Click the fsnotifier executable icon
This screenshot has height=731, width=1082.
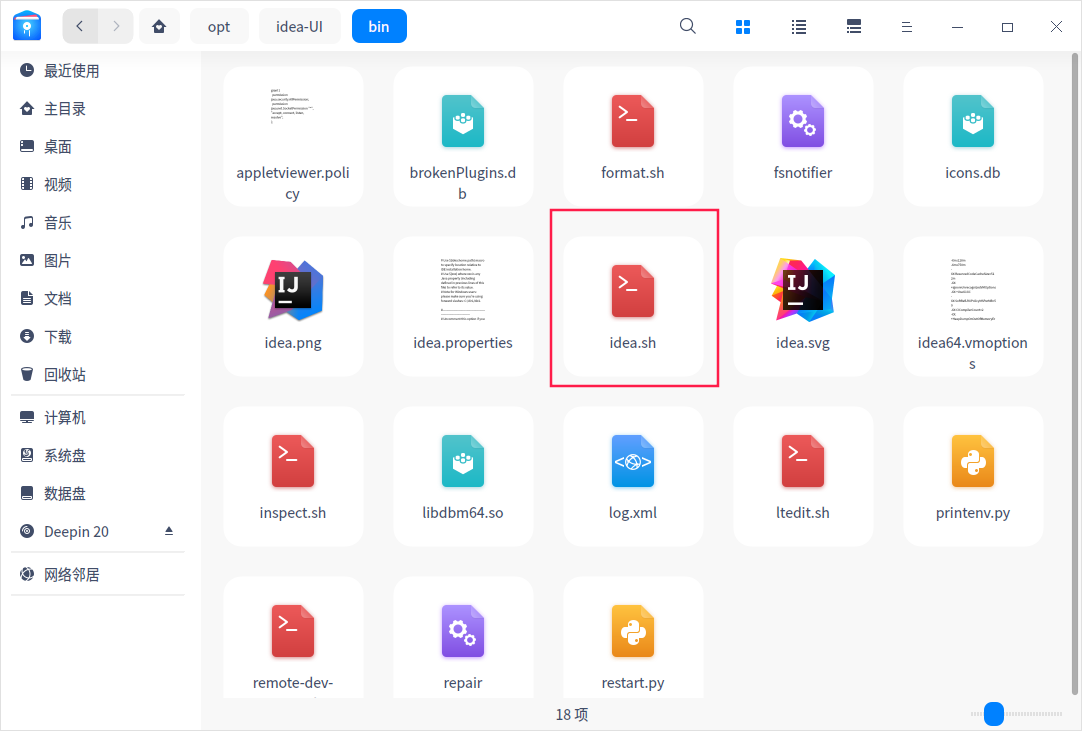pyautogui.click(x=803, y=121)
